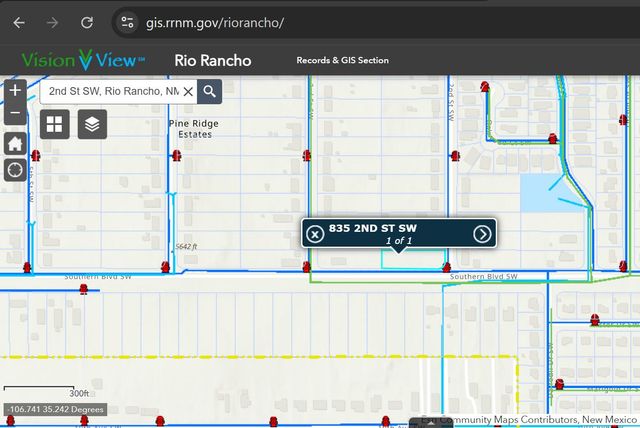
Task: Zoom in on the map
Action: coord(15,90)
